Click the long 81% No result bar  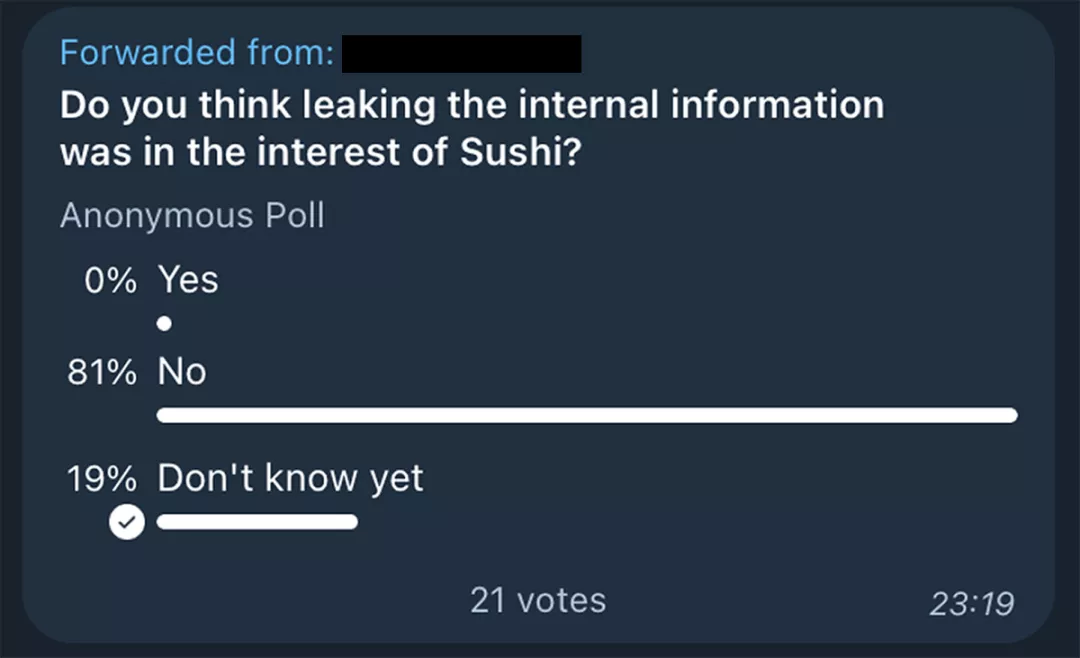[x=587, y=415]
